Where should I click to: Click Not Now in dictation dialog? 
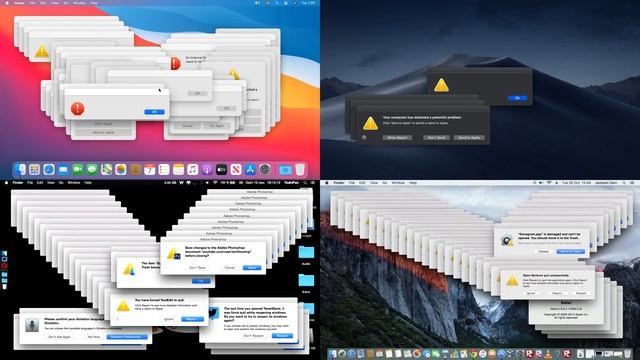coord(93,337)
